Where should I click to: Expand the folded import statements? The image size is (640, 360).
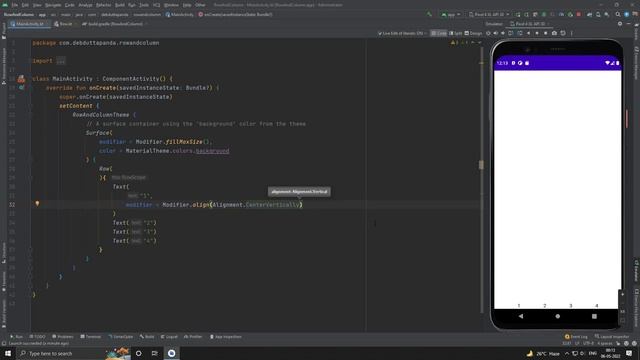click(61, 61)
